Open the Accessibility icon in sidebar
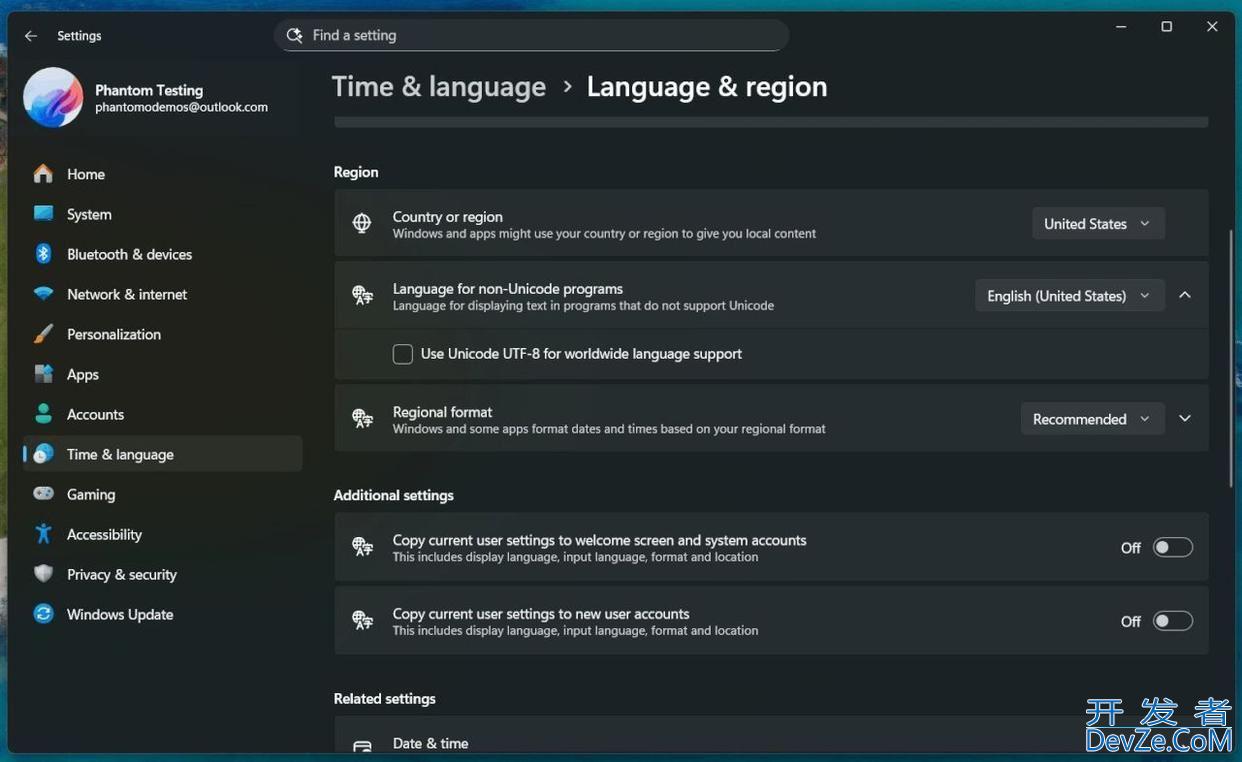 43,534
